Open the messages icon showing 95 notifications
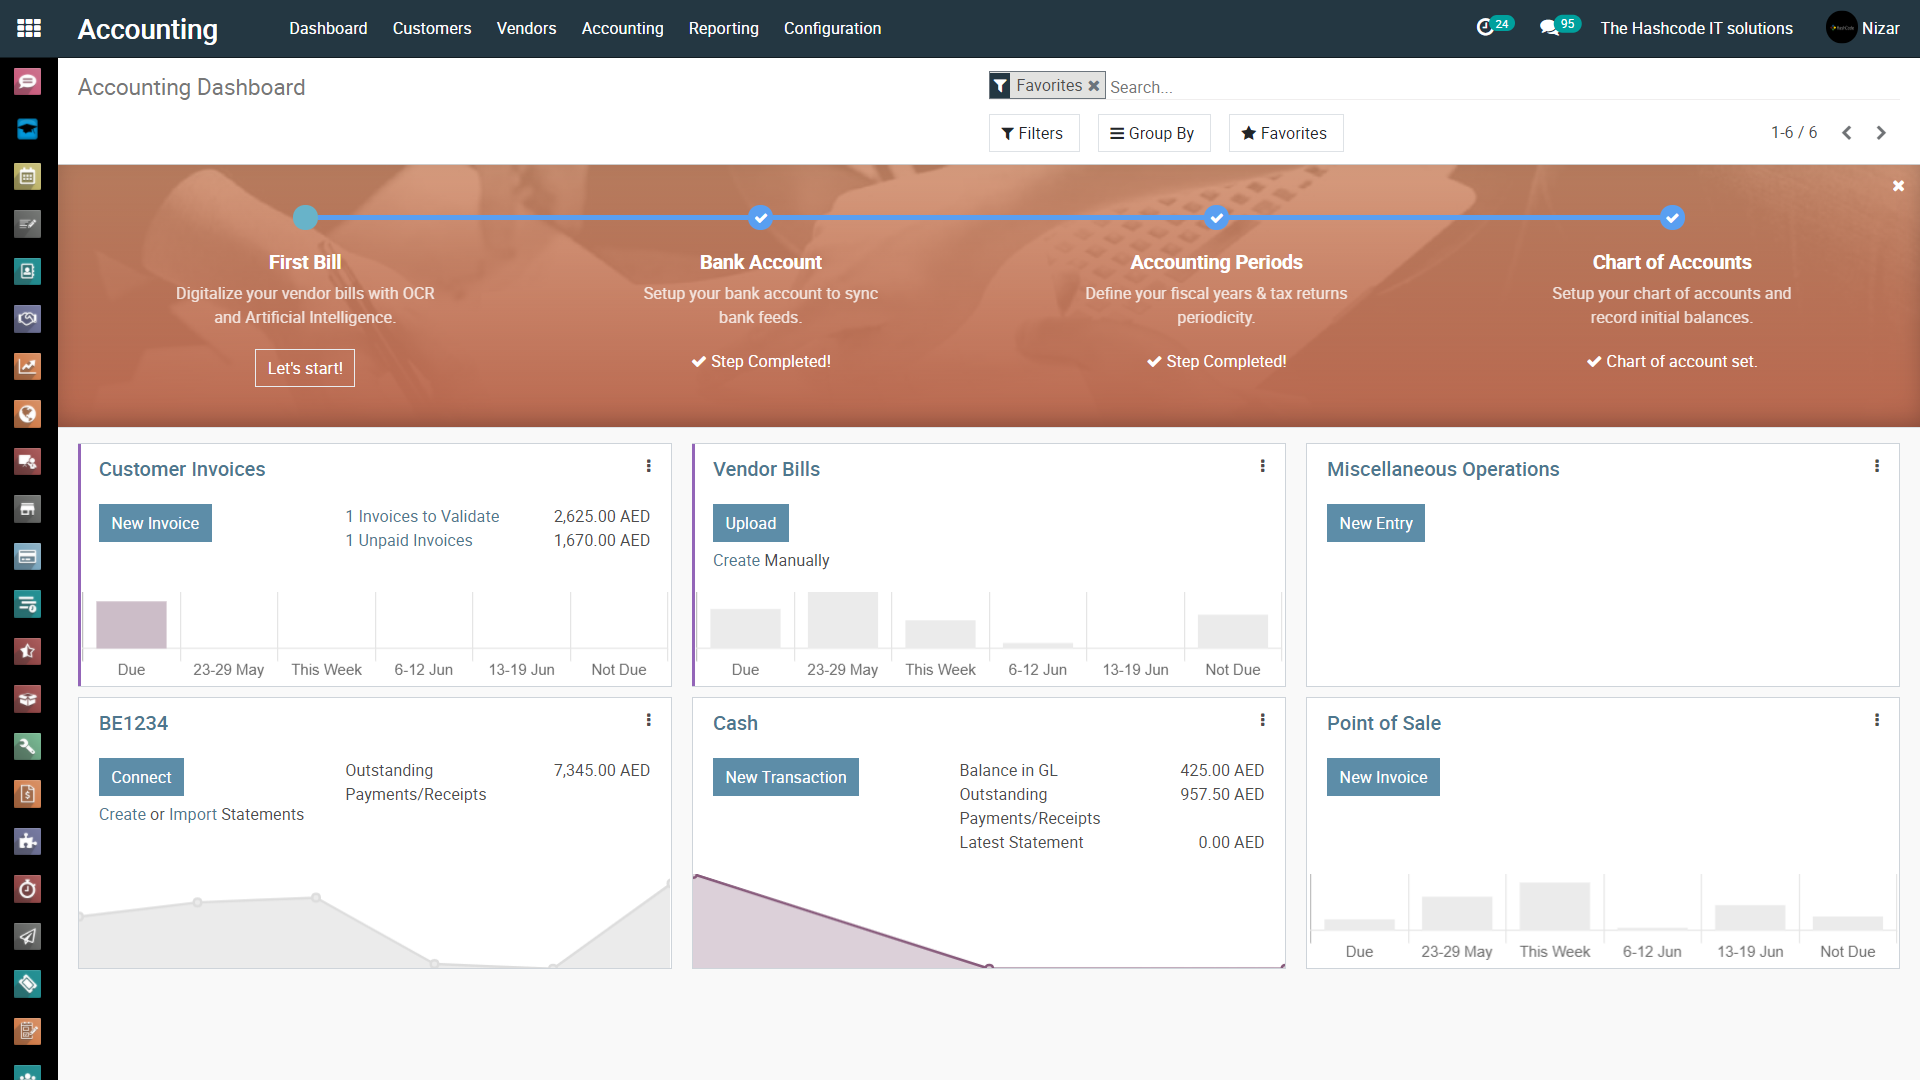This screenshot has width=1920, height=1080. [1551, 28]
